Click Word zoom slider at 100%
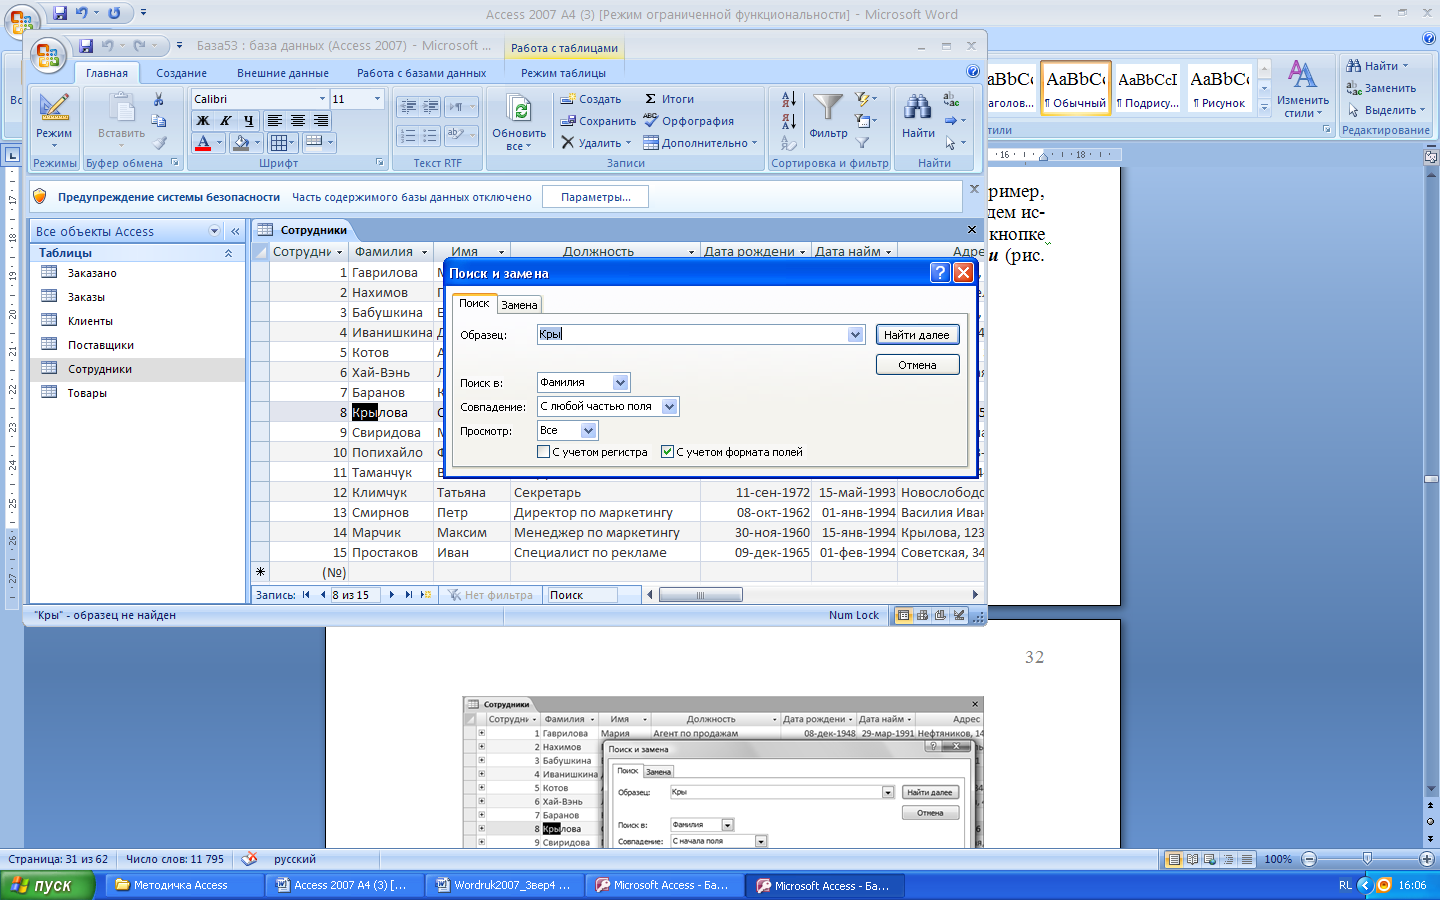Screen dimensions: 1440x900 click(1367, 859)
